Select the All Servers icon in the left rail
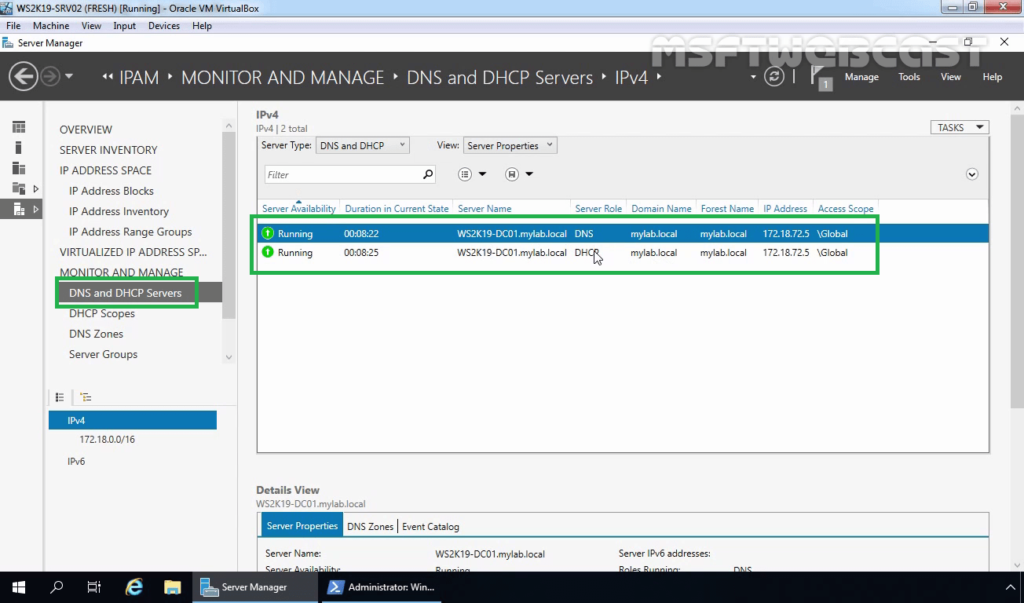This screenshot has width=1024, height=603. [19, 168]
